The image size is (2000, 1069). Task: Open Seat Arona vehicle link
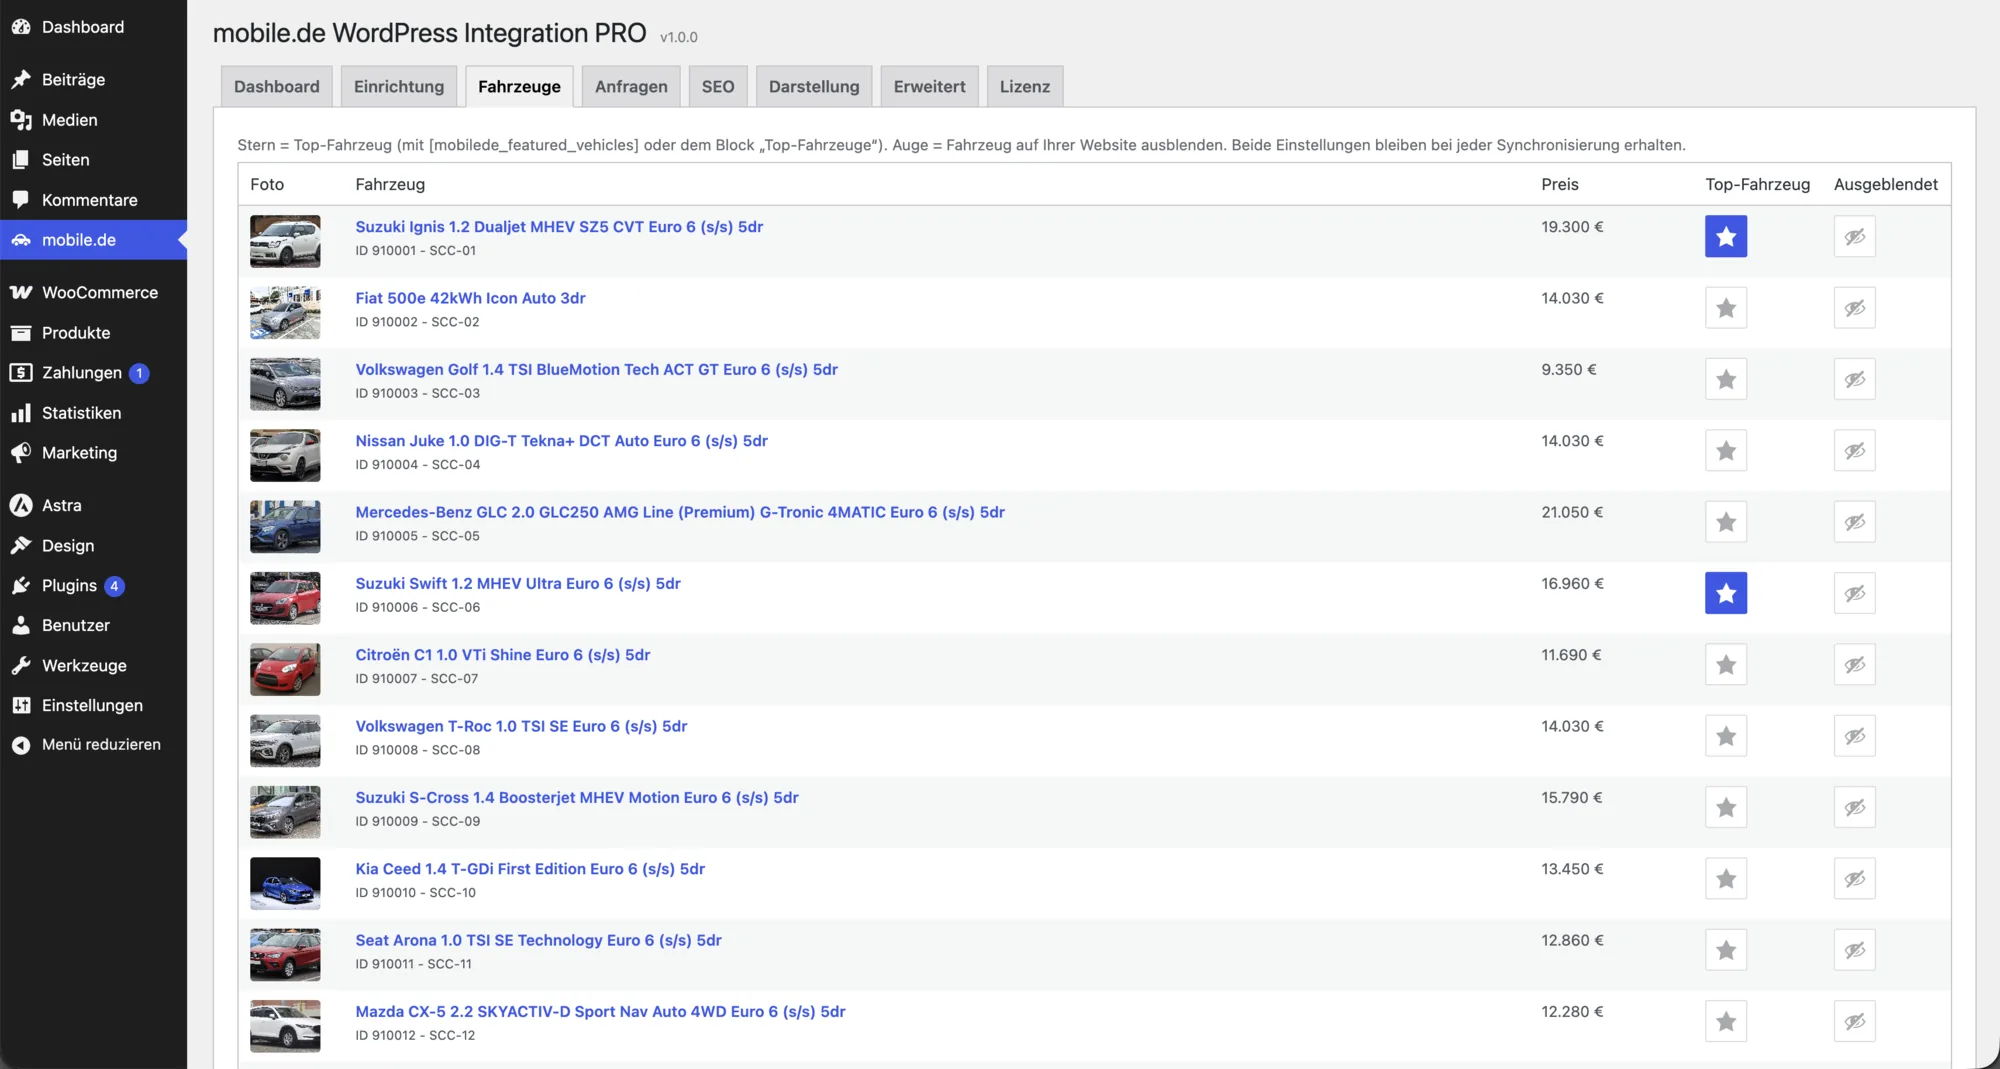point(538,940)
